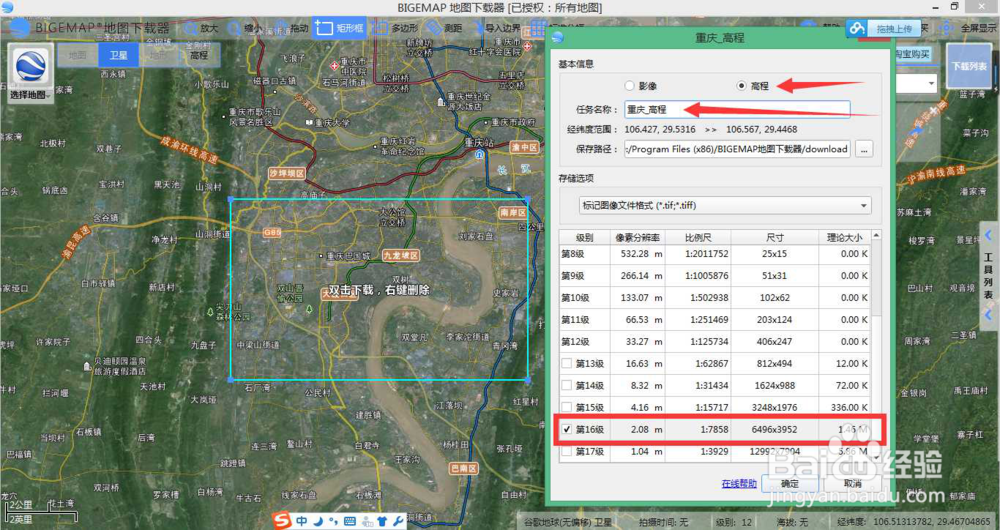This screenshot has height=530, width=1000.
Task: Expand the 选择地图 map chooser dropdown
Action: coord(30,95)
